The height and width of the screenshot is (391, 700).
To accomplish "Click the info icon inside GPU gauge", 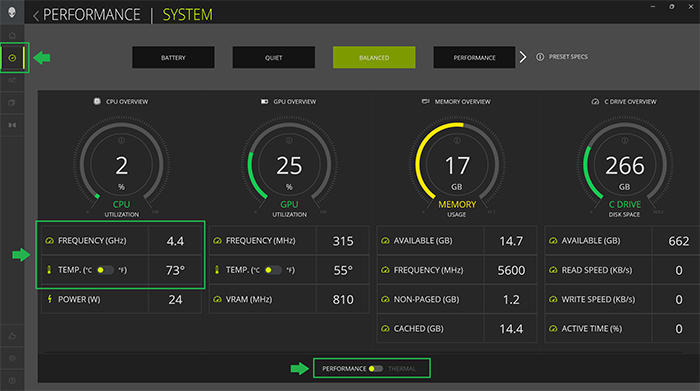I will click(x=289, y=141).
